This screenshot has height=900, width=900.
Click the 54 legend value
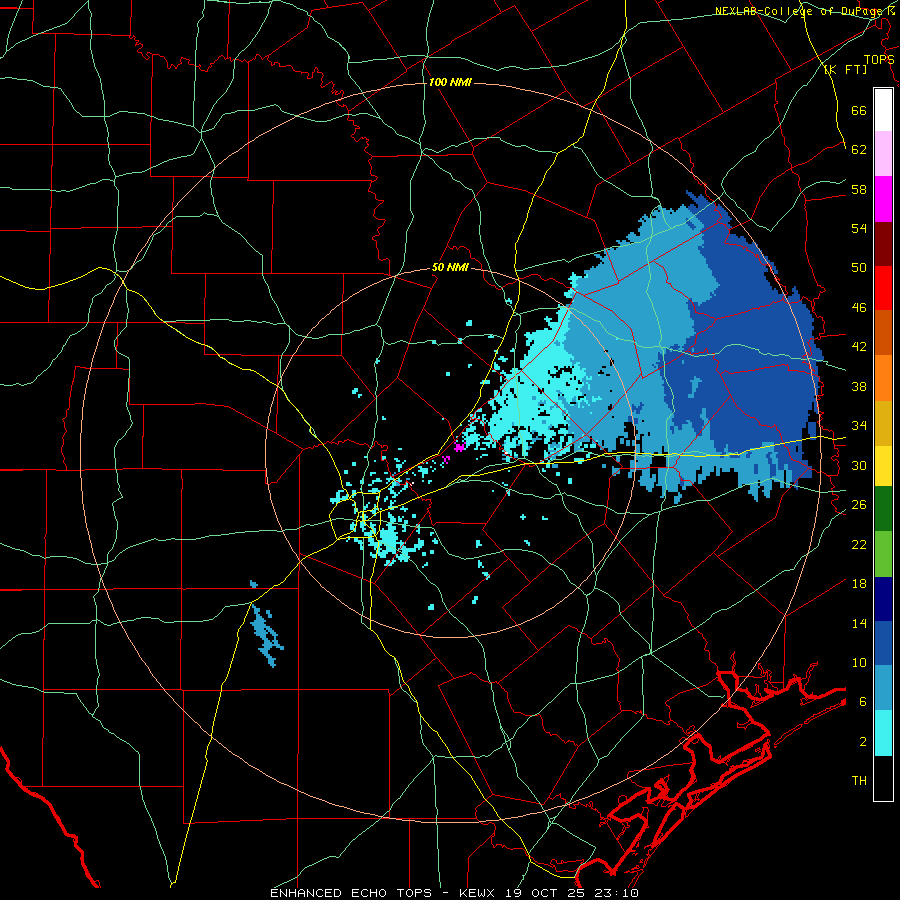(x=859, y=228)
